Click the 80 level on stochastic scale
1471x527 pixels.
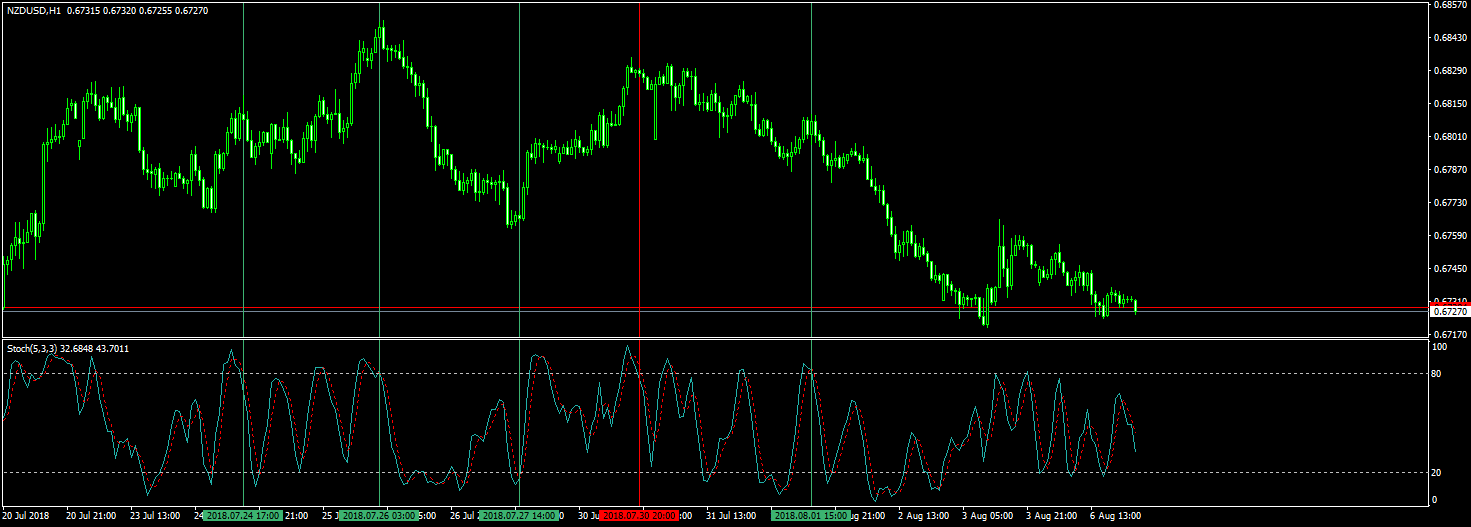1438,374
